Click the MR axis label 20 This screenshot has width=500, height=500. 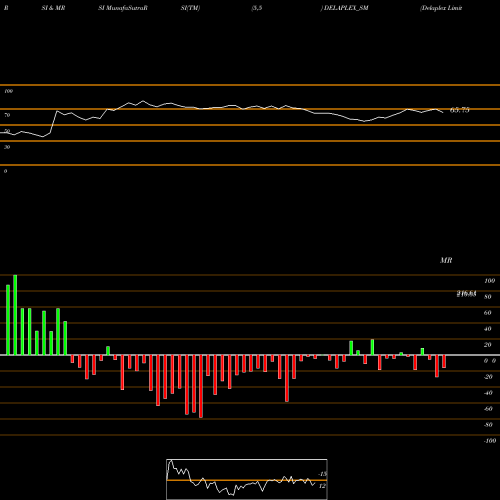pos(488,345)
